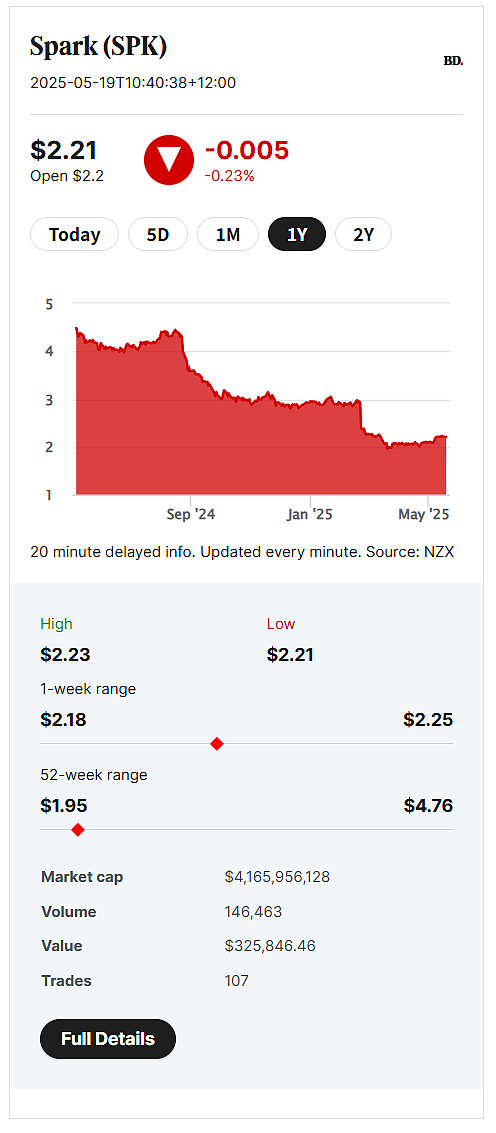Click the $2.21 current price
The image size is (496, 1133).
click(x=64, y=150)
